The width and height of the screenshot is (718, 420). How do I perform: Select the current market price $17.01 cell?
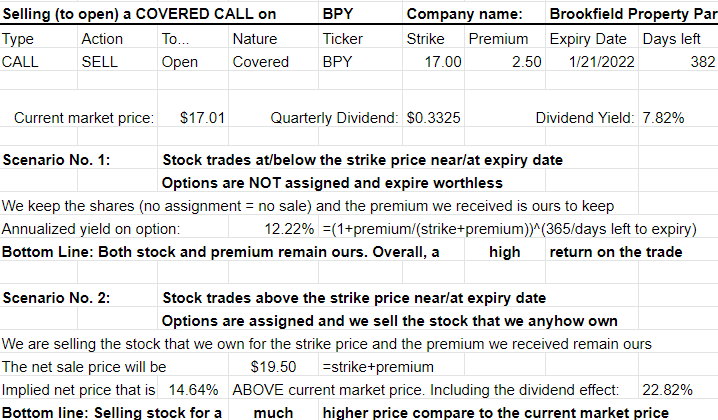[193, 118]
